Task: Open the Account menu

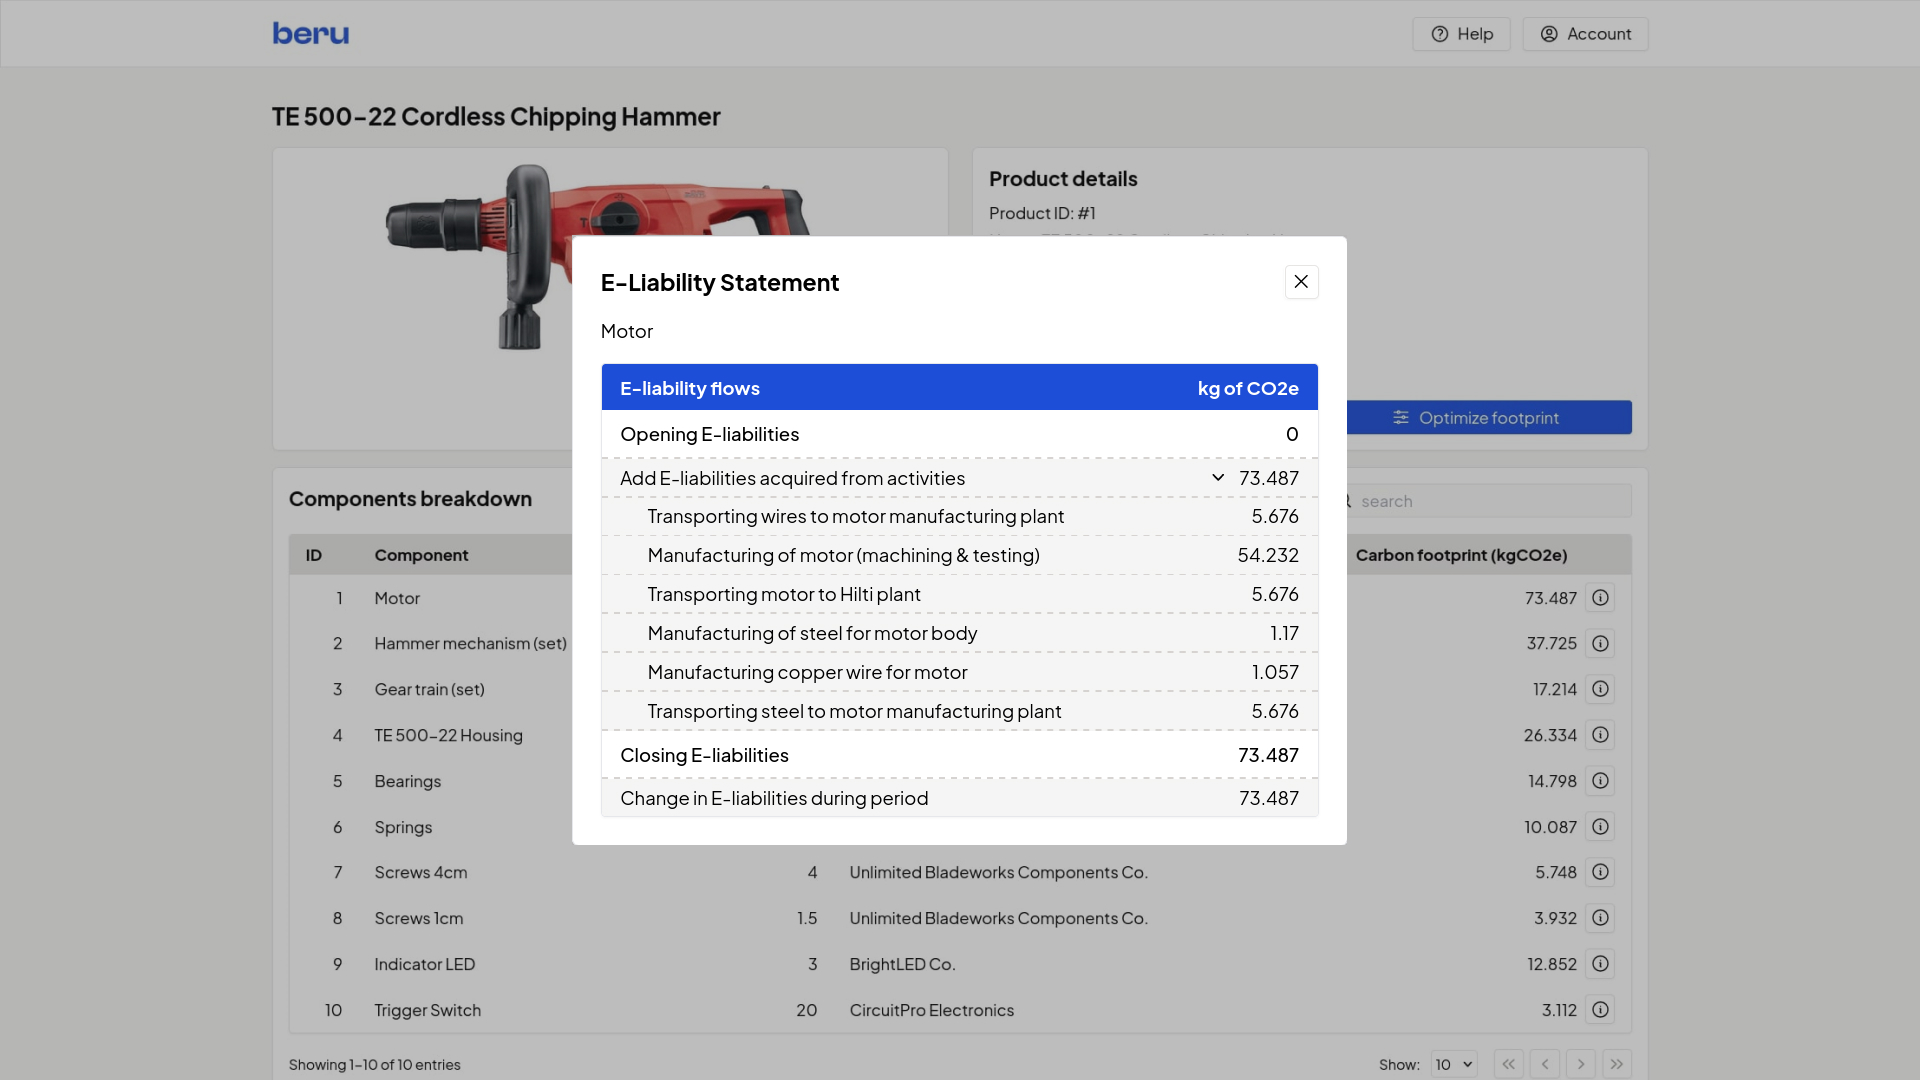Action: [x=1585, y=34]
